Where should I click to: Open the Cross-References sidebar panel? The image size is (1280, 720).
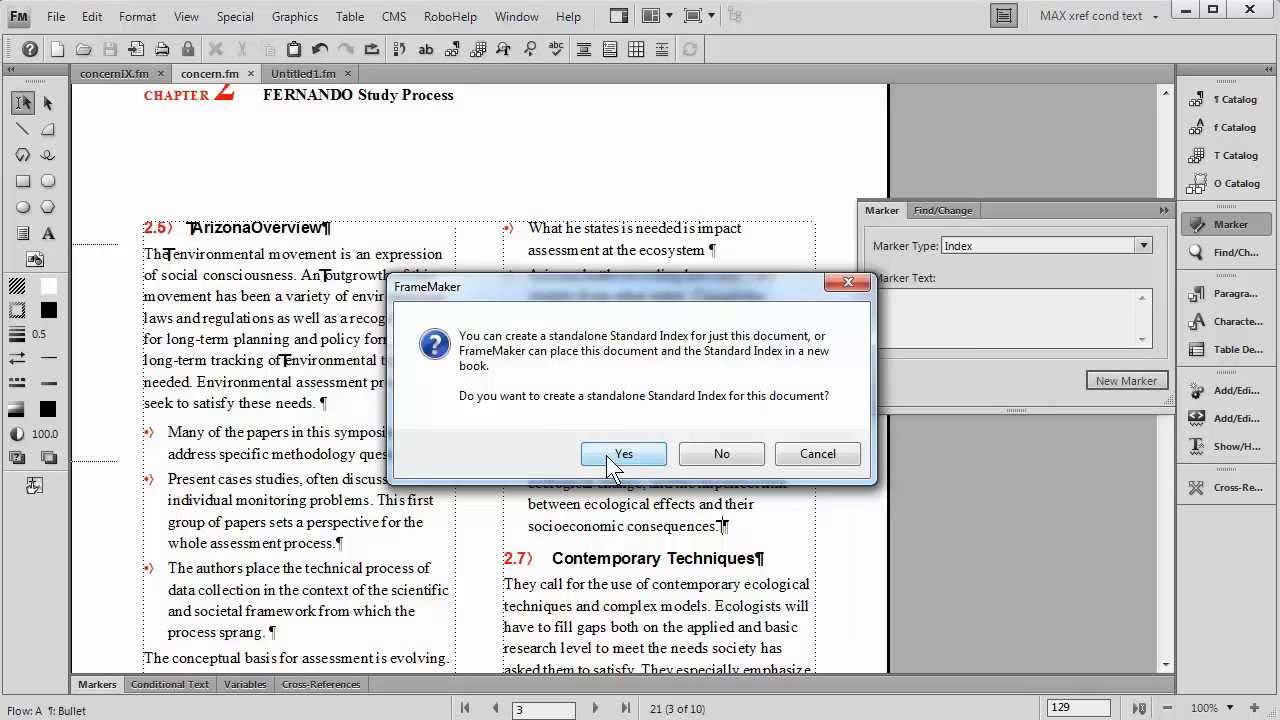[x=1225, y=487]
